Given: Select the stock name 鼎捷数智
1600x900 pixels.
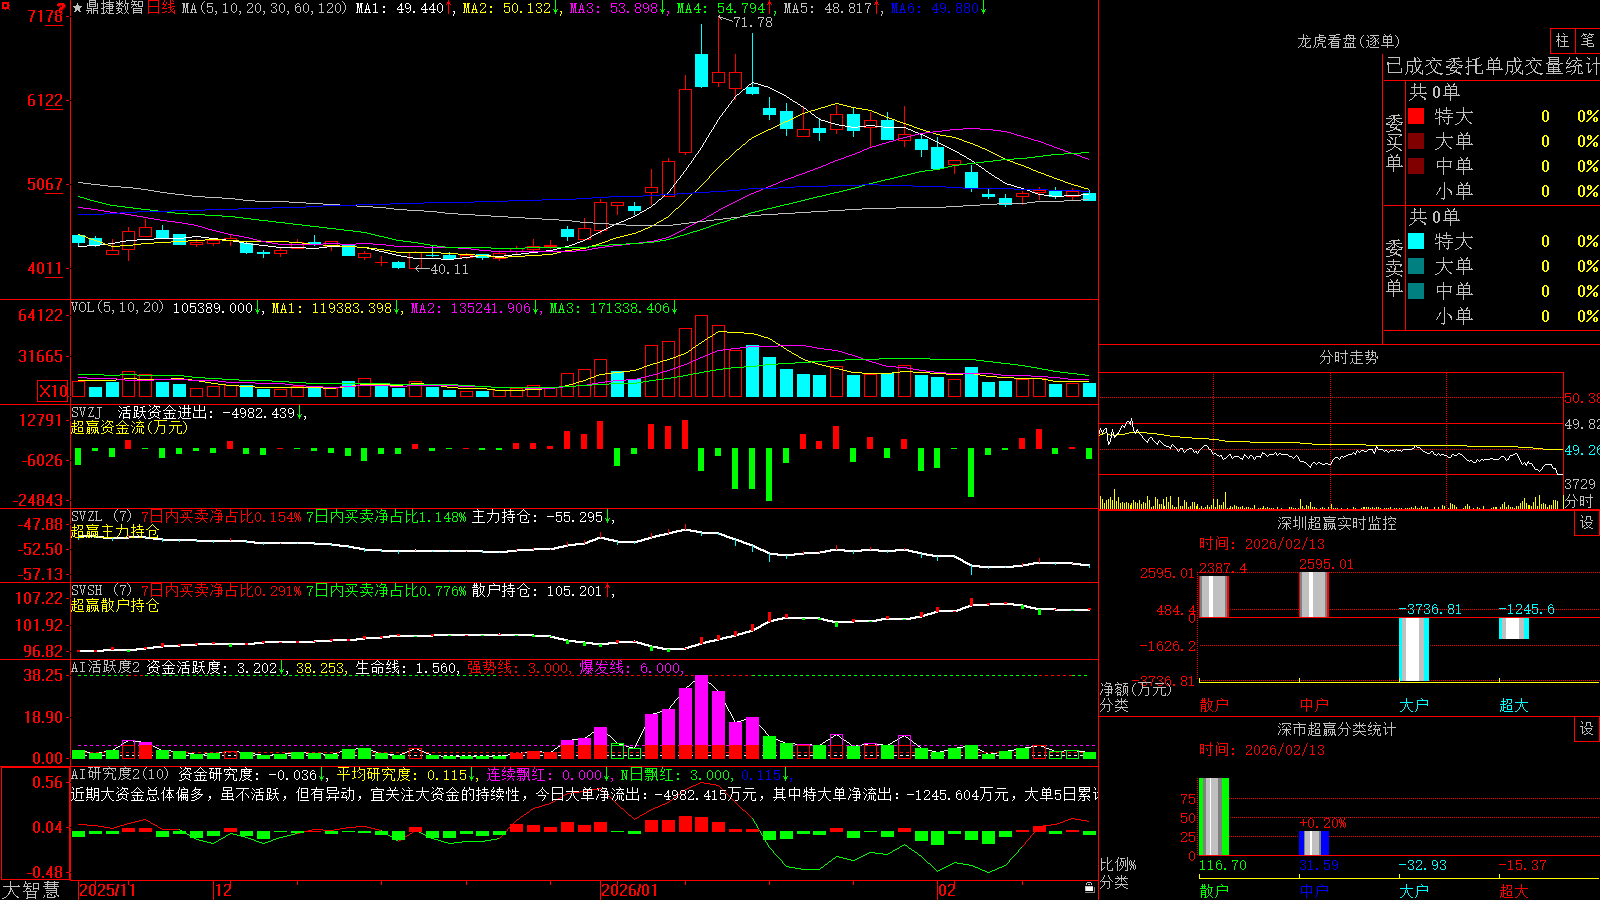Looking at the screenshot, I should click(x=115, y=8).
